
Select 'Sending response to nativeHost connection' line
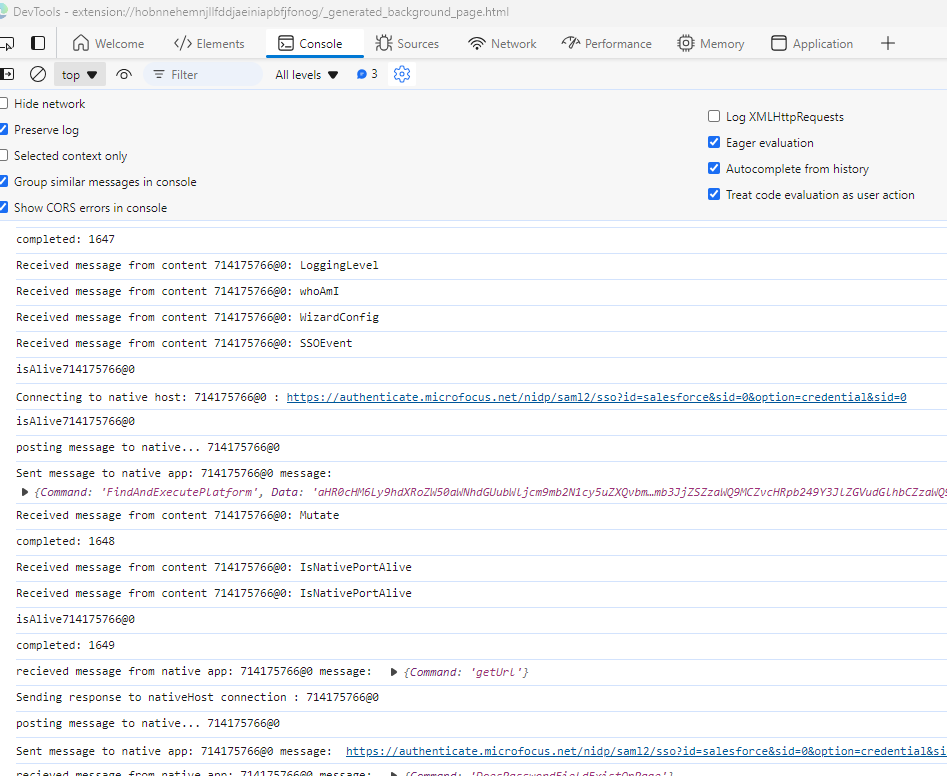197,697
